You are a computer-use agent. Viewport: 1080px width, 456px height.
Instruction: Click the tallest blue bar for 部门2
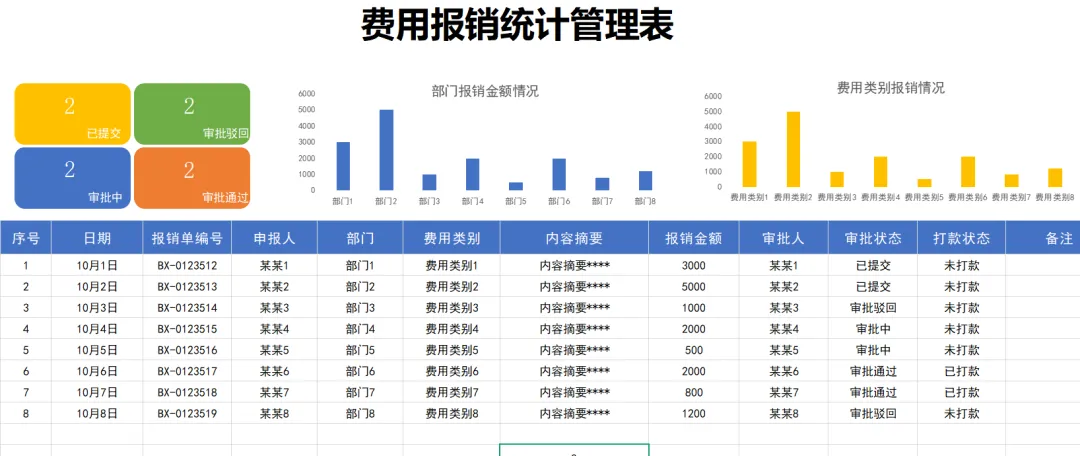[386, 149]
